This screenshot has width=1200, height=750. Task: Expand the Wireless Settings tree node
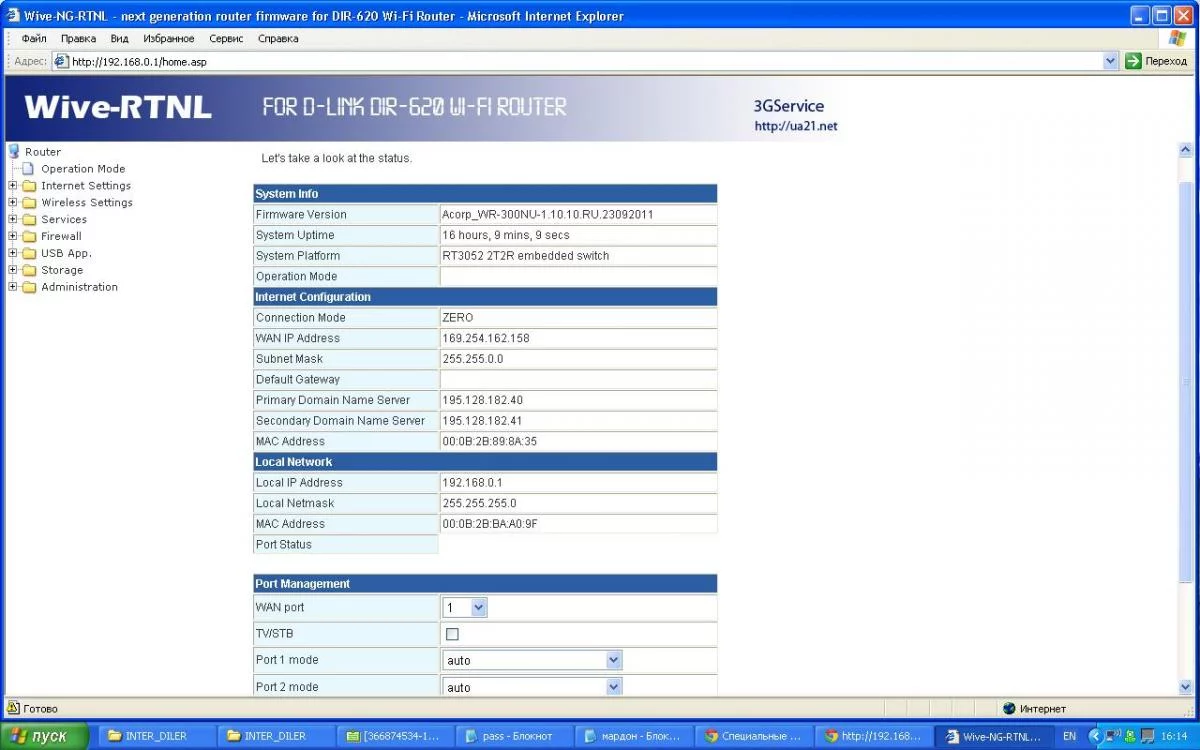[12, 203]
